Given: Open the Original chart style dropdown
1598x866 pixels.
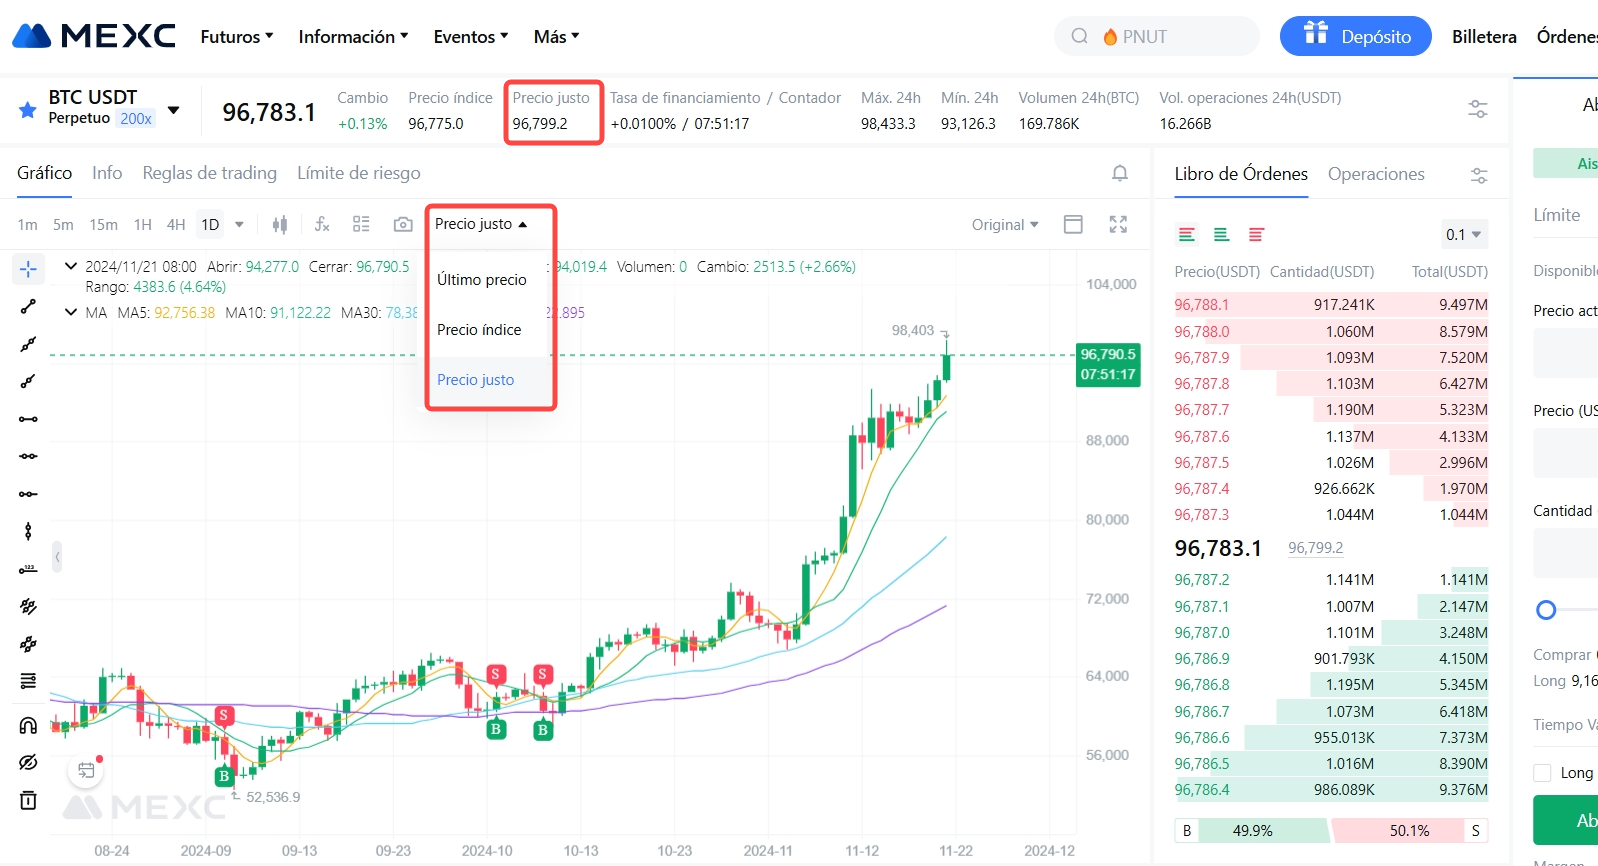Looking at the screenshot, I should tap(1005, 224).
